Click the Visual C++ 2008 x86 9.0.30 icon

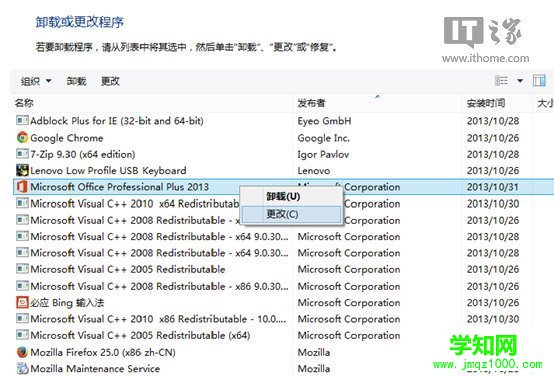22,286
